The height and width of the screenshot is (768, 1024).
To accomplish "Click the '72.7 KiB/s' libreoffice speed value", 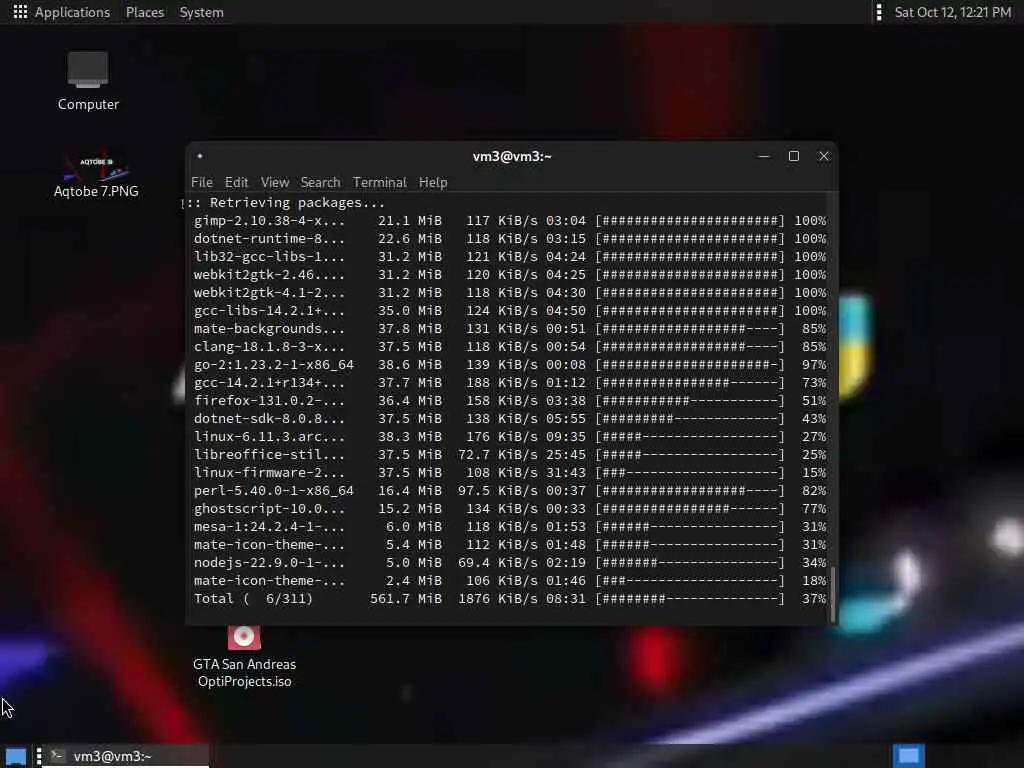I will point(498,455).
